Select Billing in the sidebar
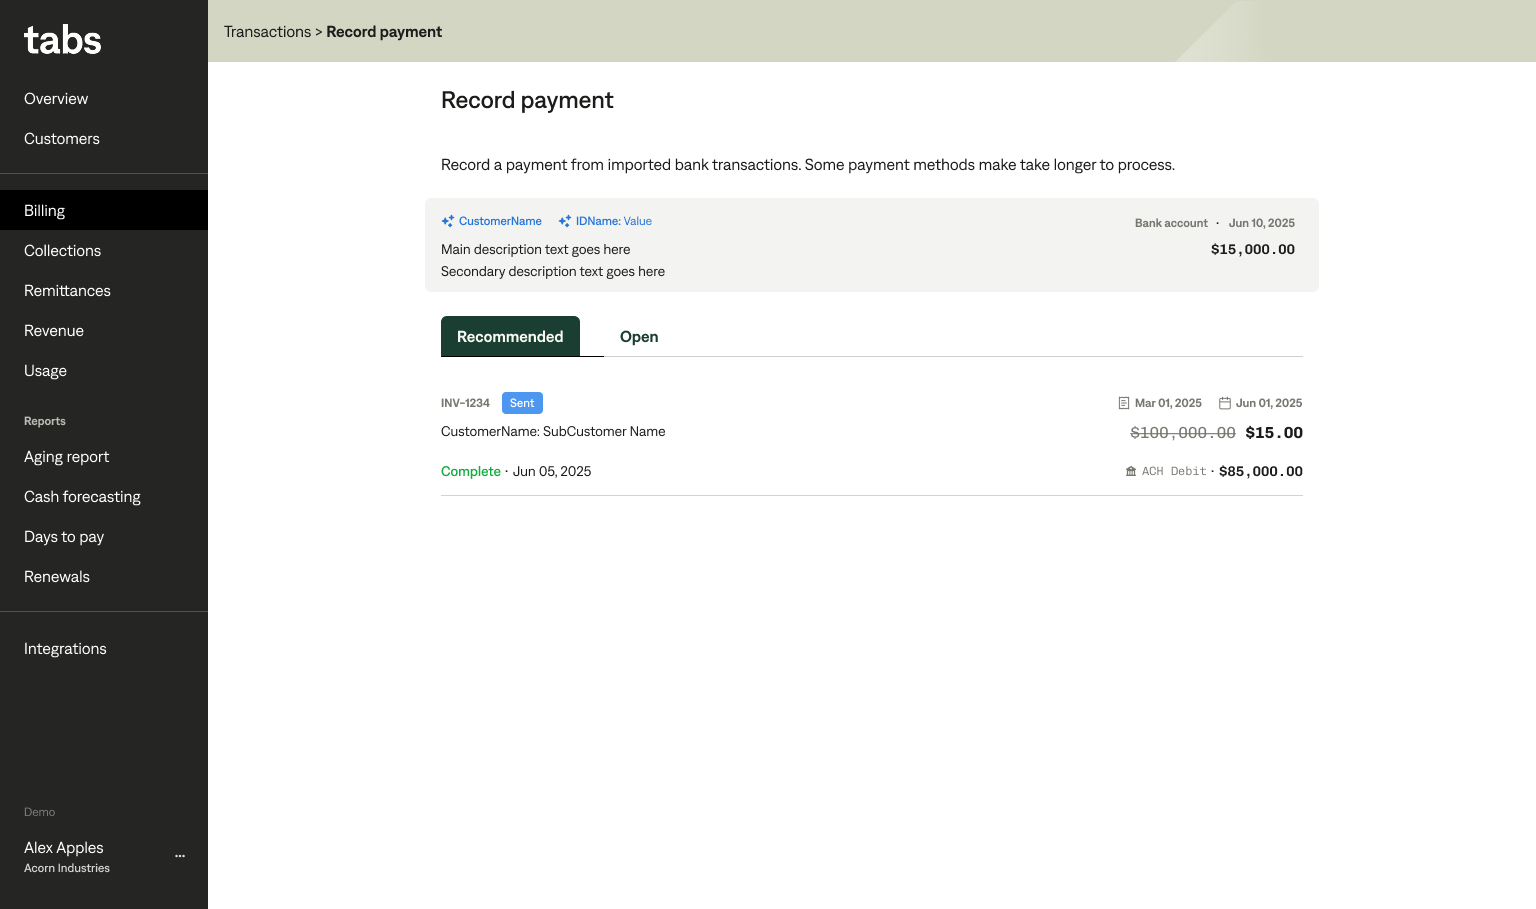 [104, 210]
